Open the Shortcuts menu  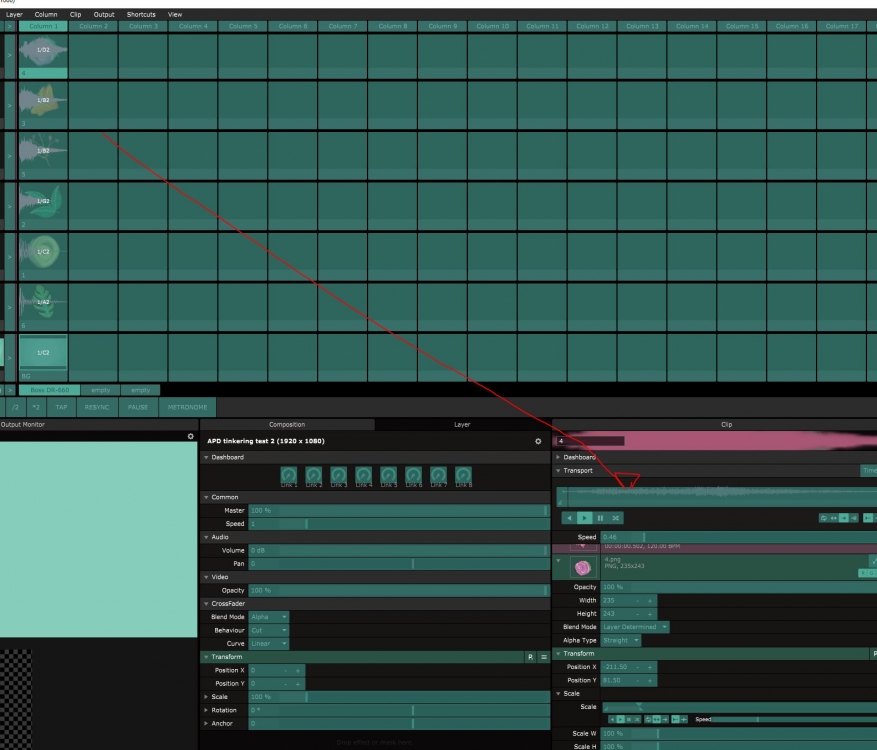pyautogui.click(x=141, y=15)
